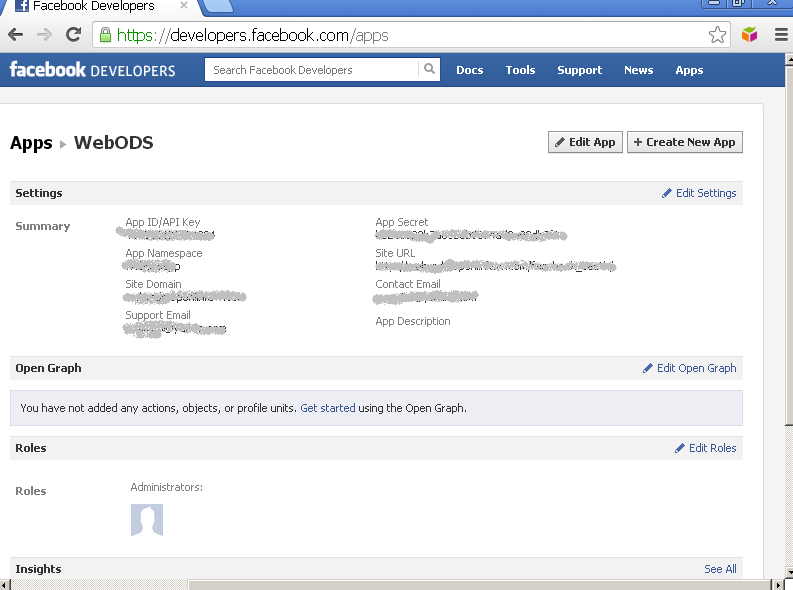Screen dimensions: 793x590
Task: Click the search magnifier icon
Action: point(429,70)
